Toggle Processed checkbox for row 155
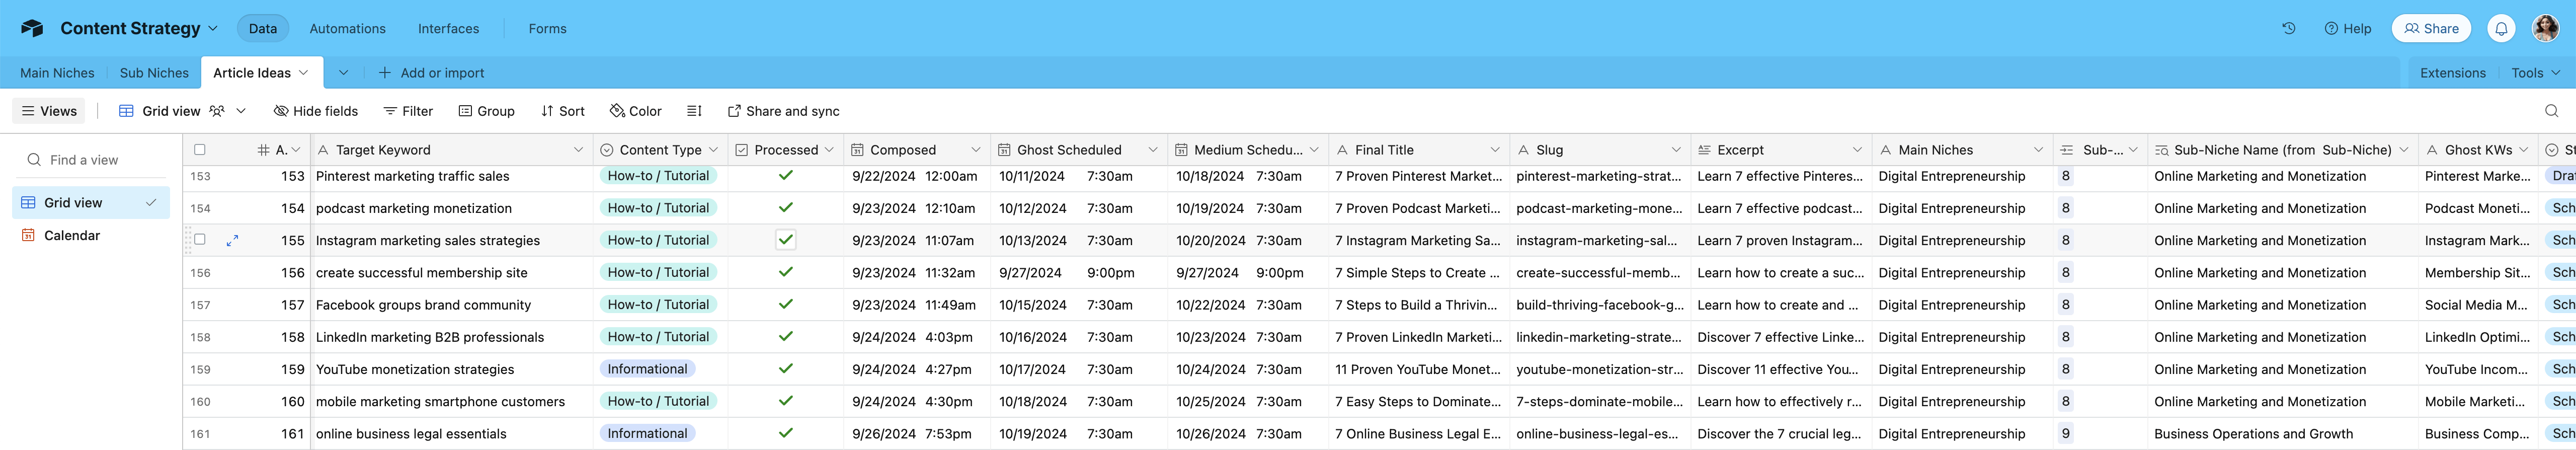 [786, 240]
